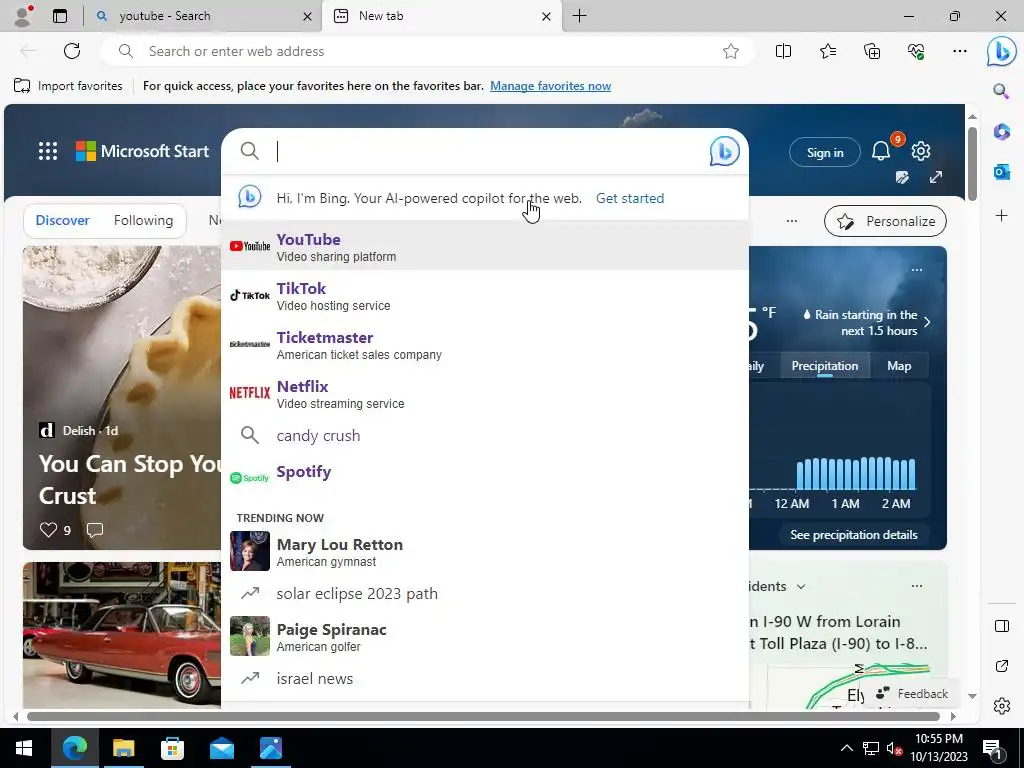Open File Explorer from the taskbar
This screenshot has width=1024, height=768.
pyautogui.click(x=123, y=748)
